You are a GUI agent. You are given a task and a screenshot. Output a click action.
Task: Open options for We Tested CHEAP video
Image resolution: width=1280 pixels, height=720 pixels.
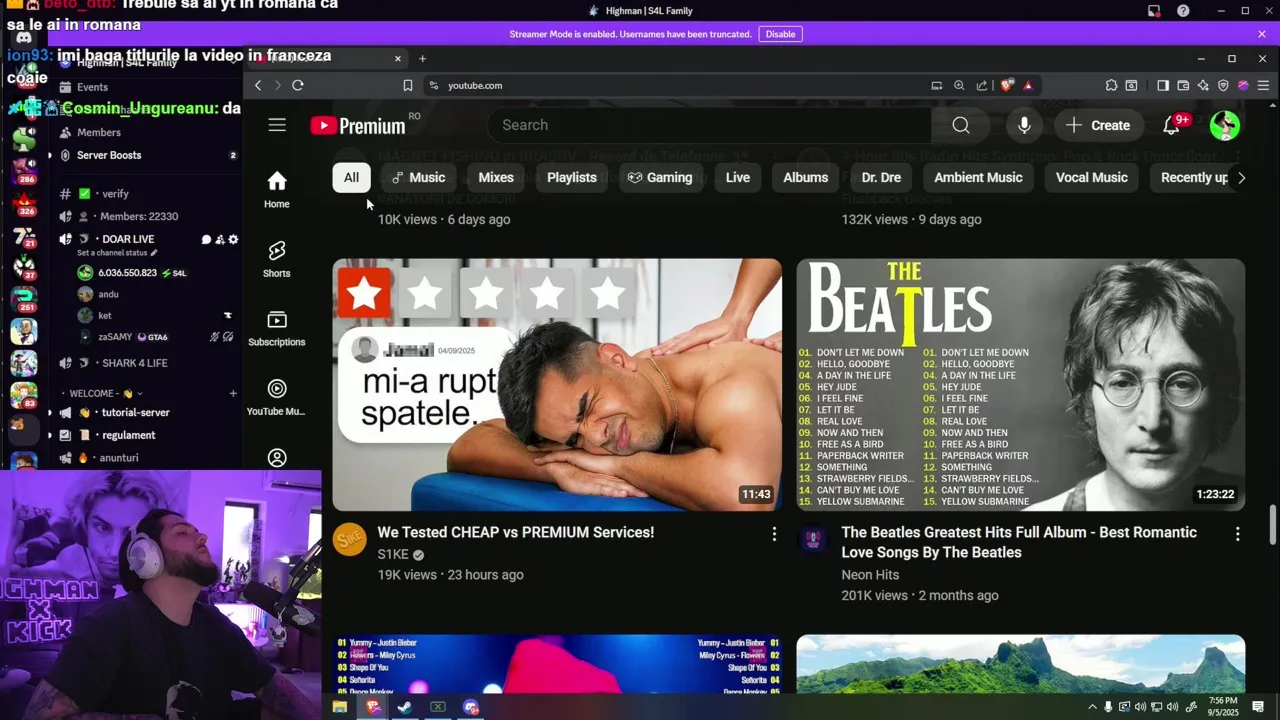[774, 535]
